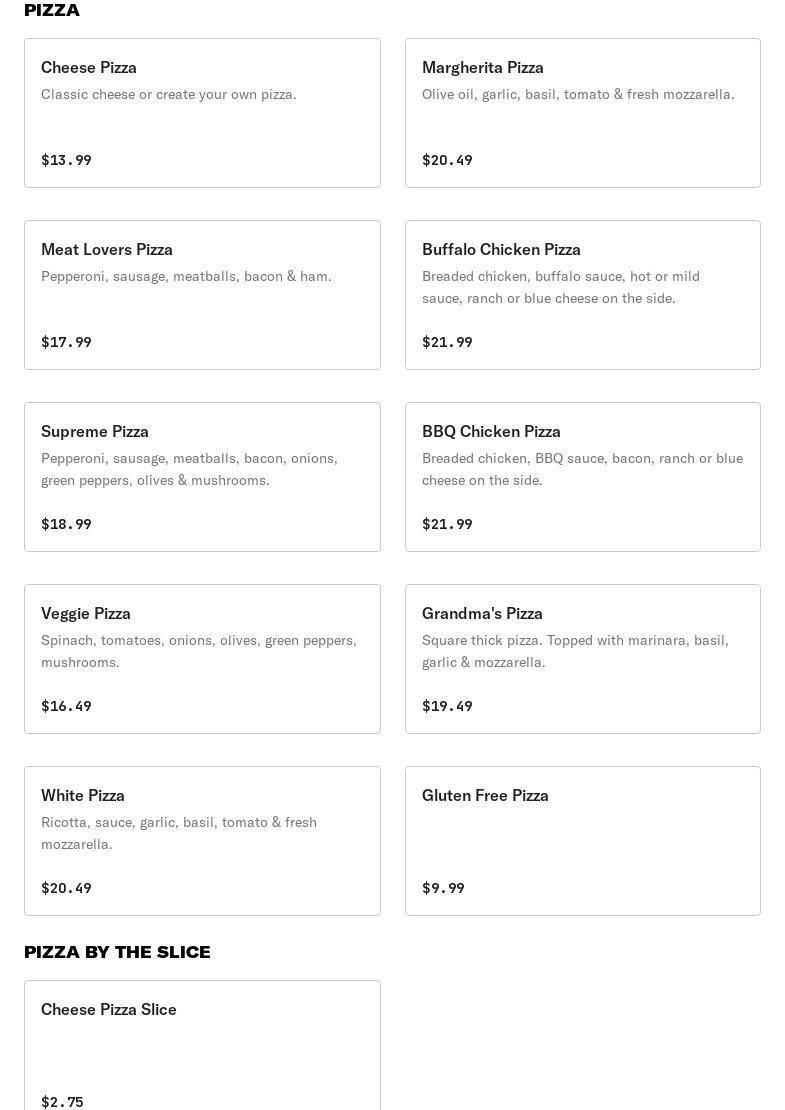Click the $20.49 price under Margherita Pizza

click(x=447, y=160)
